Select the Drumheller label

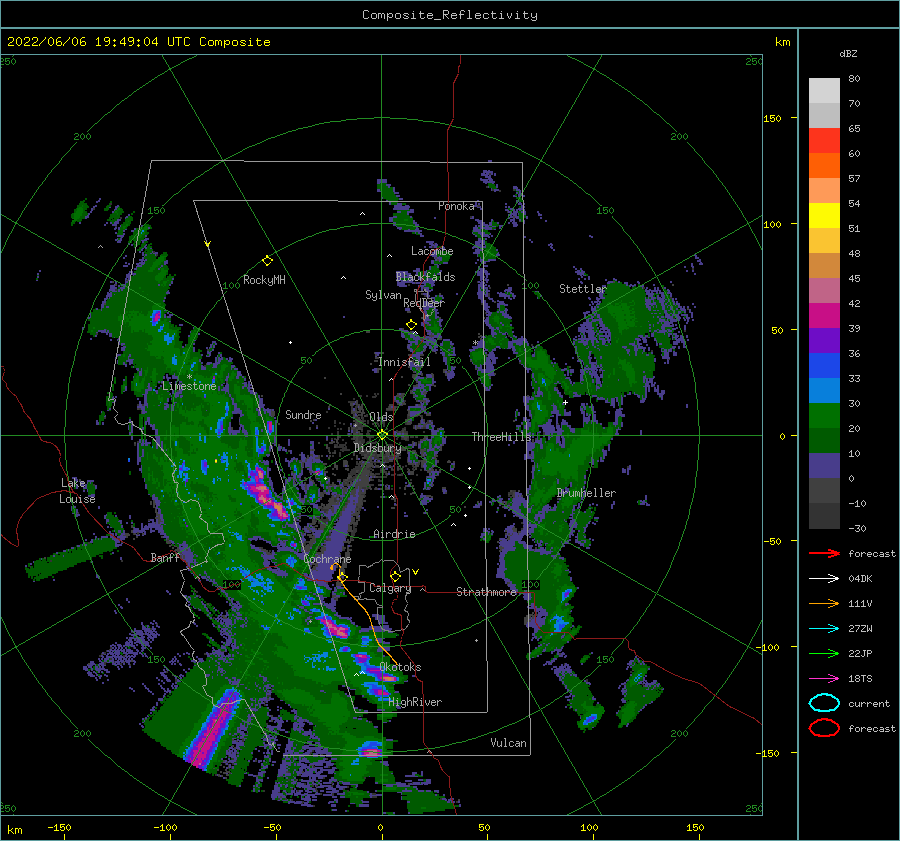(586, 493)
